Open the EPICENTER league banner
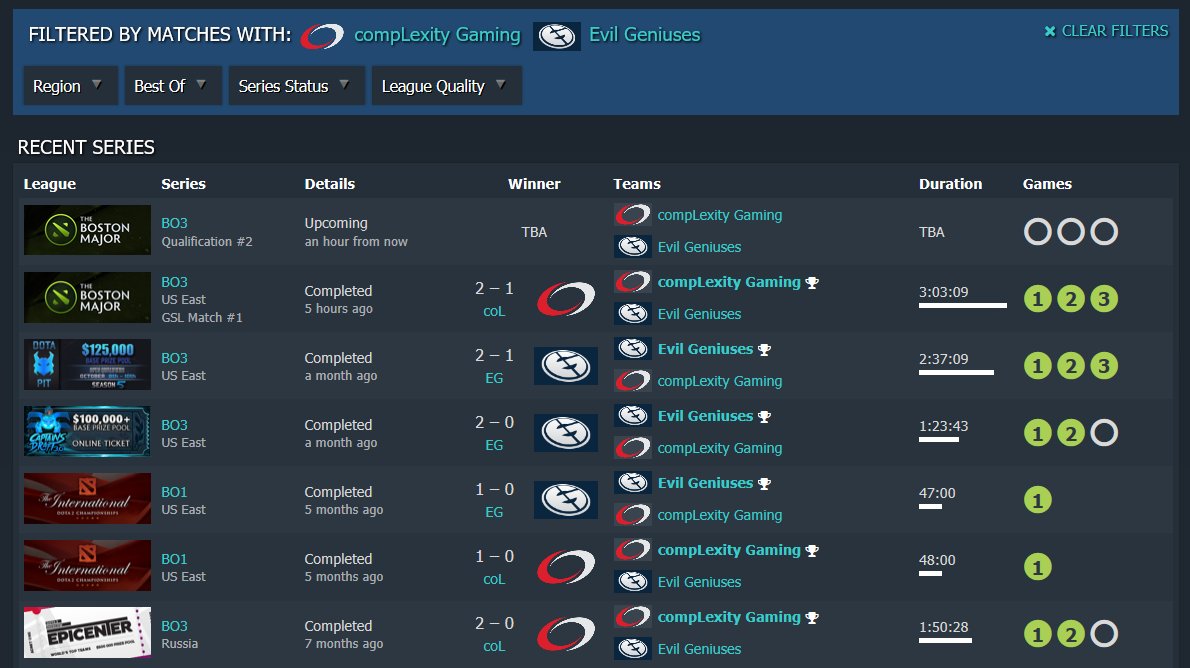The width and height of the screenshot is (1190, 668). pyautogui.click(x=87, y=632)
